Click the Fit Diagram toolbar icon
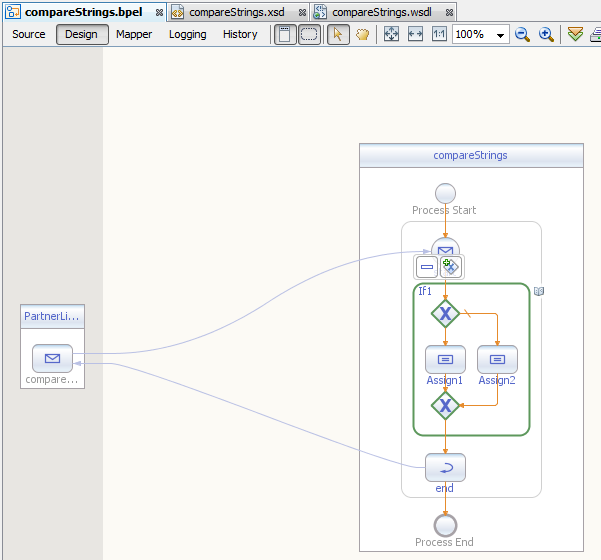Image resolution: width=601 pixels, height=560 pixels. 391,34
